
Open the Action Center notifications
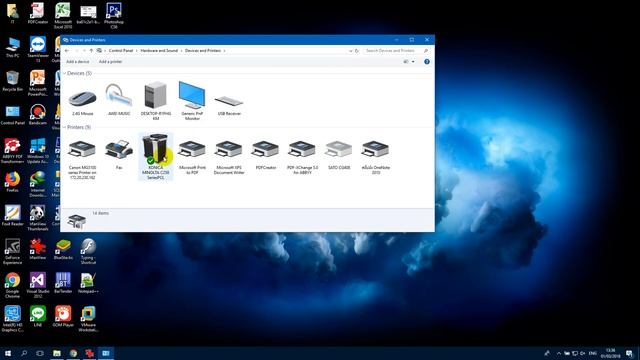(x=629, y=353)
